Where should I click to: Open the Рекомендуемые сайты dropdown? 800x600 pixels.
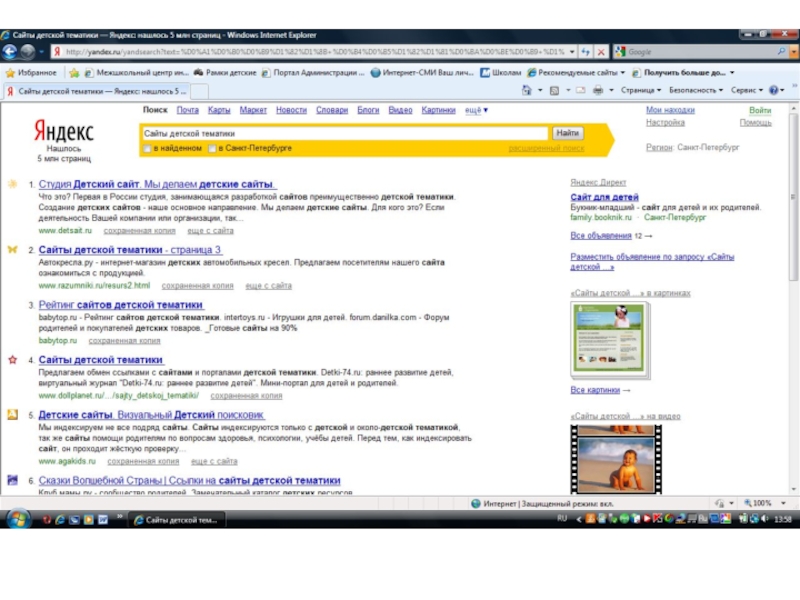[x=622, y=73]
